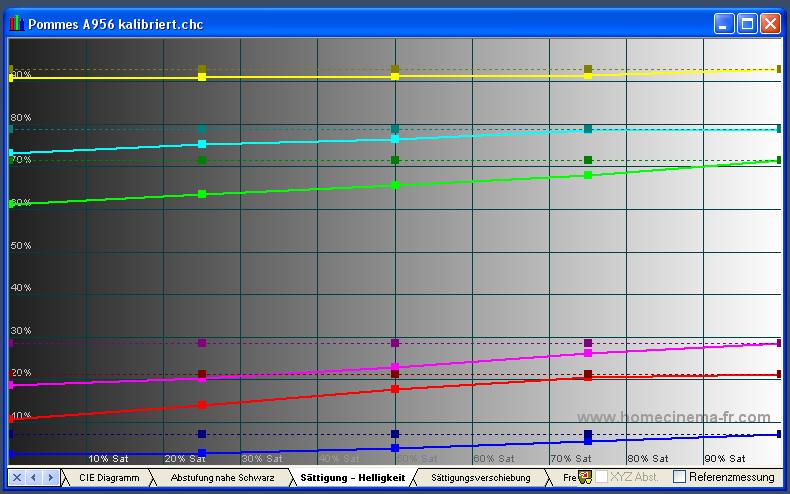Image resolution: width=790 pixels, height=494 pixels.
Task: Click the small yellow icon beside the Fre tab
Action: point(585,478)
